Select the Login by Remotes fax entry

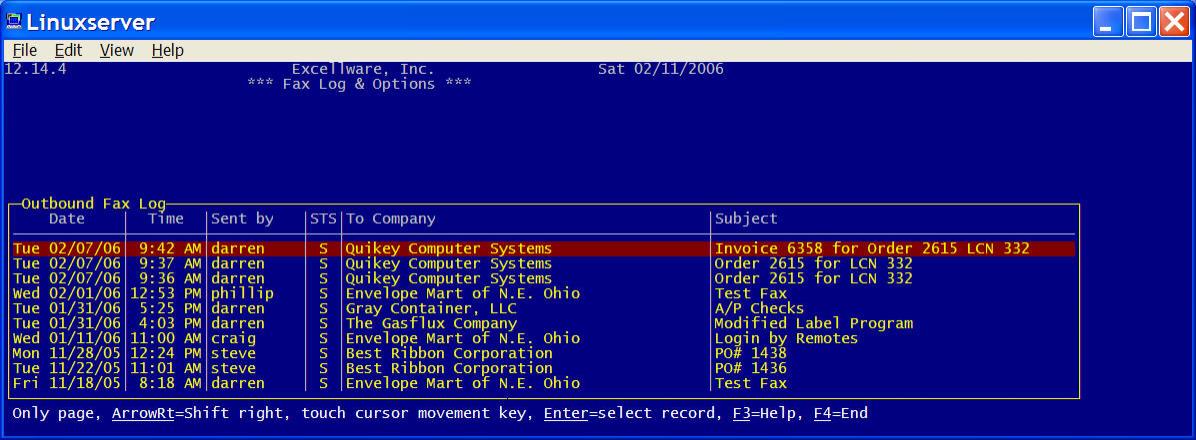[785, 339]
